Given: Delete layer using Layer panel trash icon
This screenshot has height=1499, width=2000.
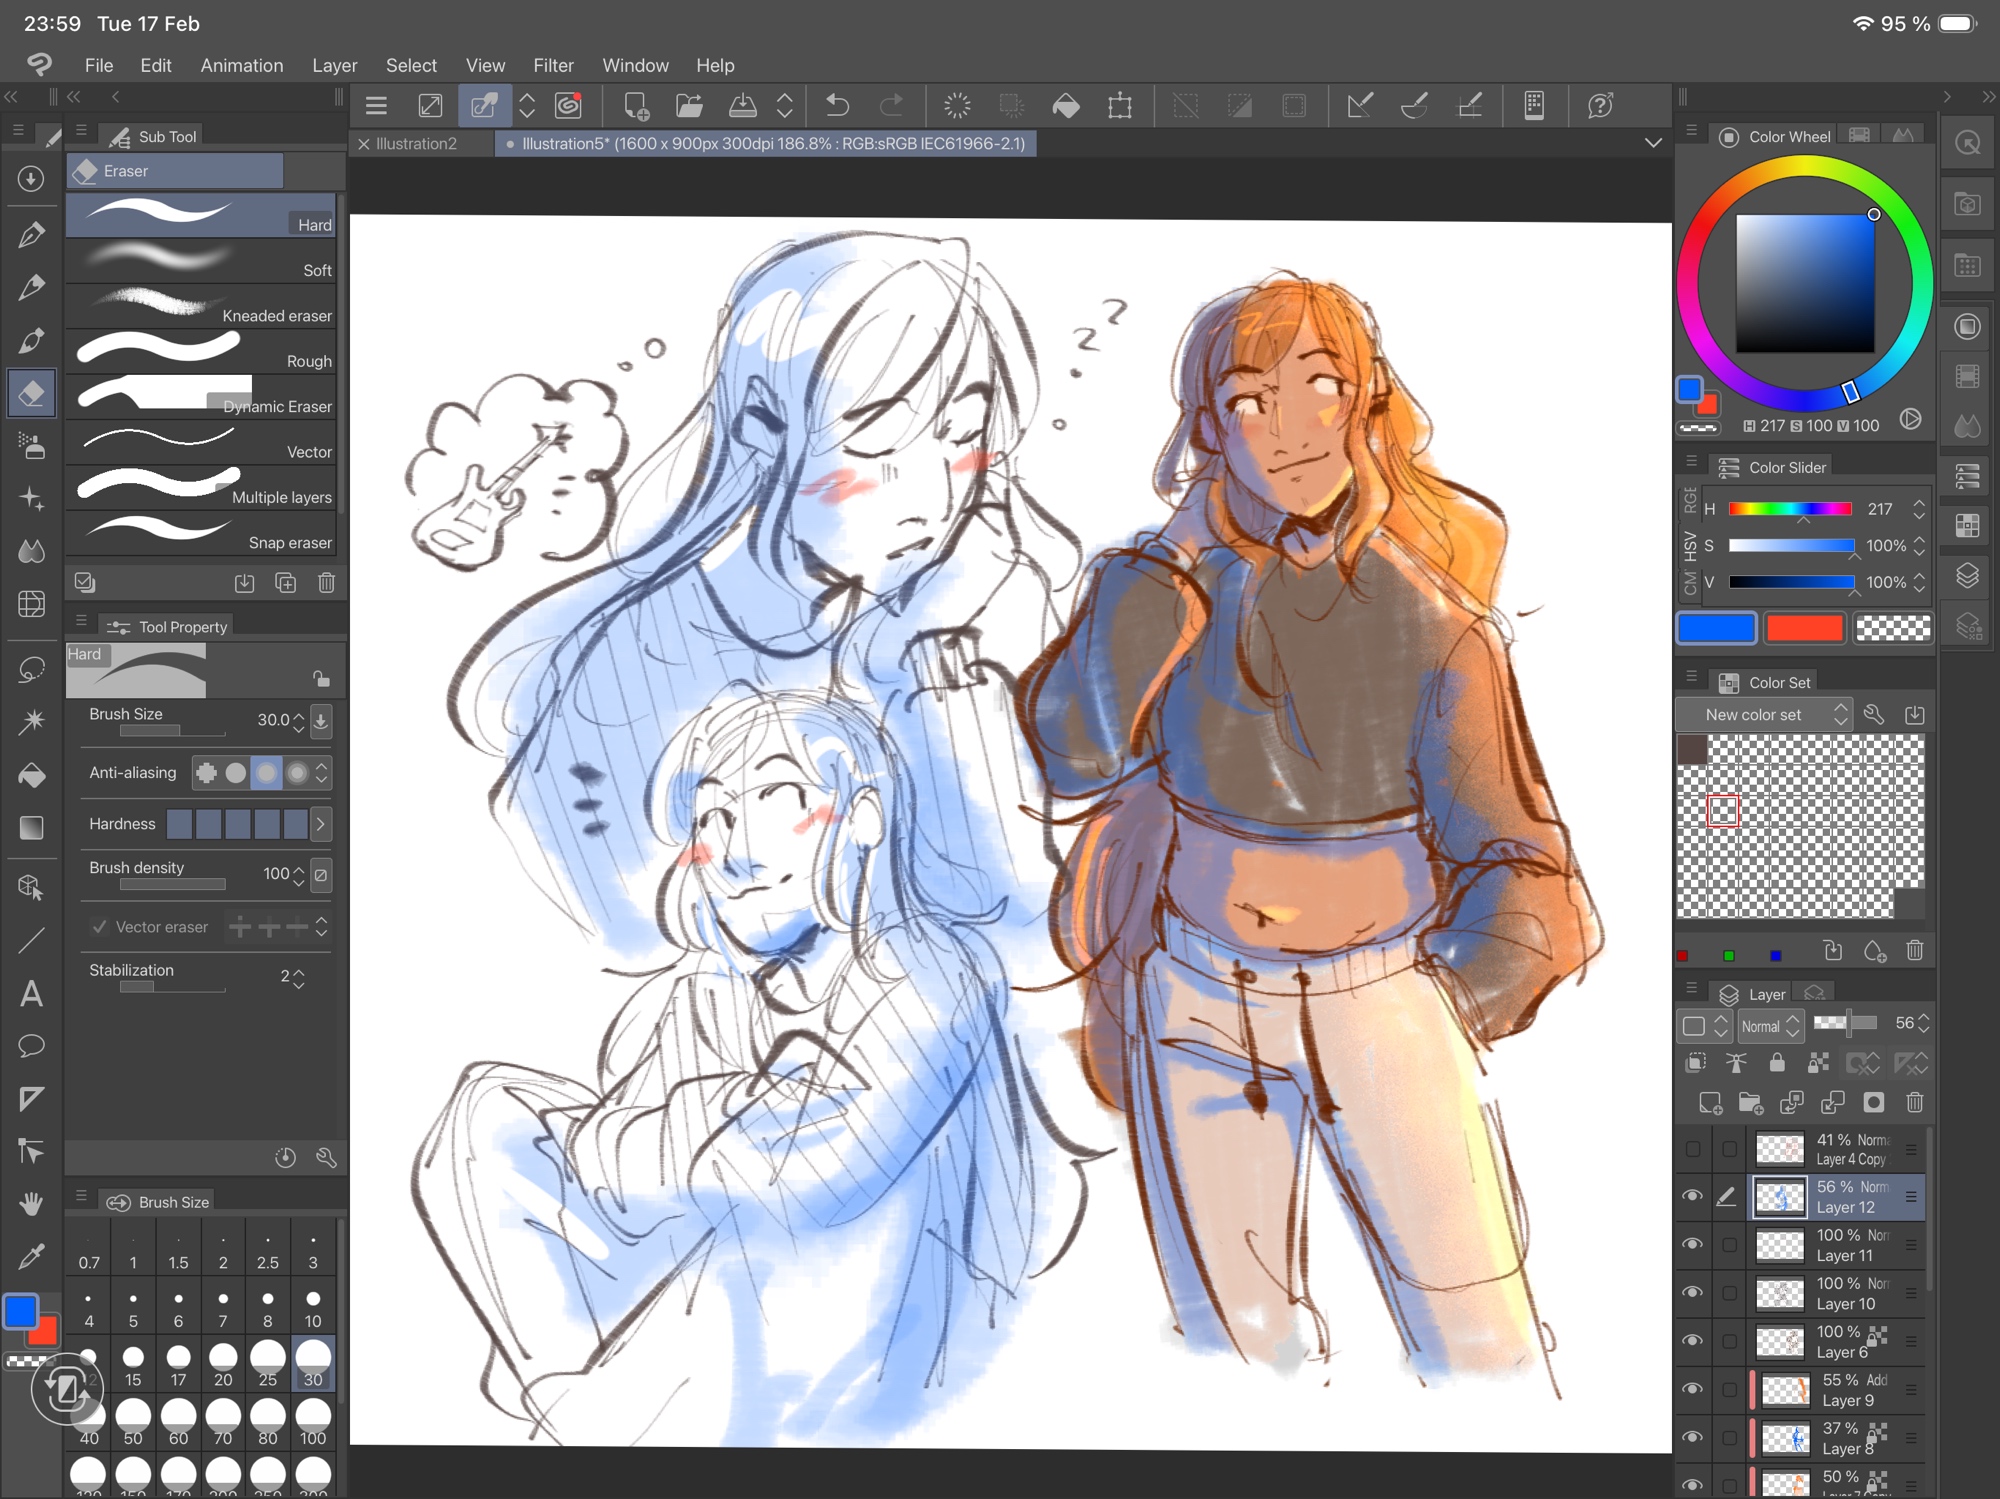Looking at the screenshot, I should pyautogui.click(x=1914, y=1102).
